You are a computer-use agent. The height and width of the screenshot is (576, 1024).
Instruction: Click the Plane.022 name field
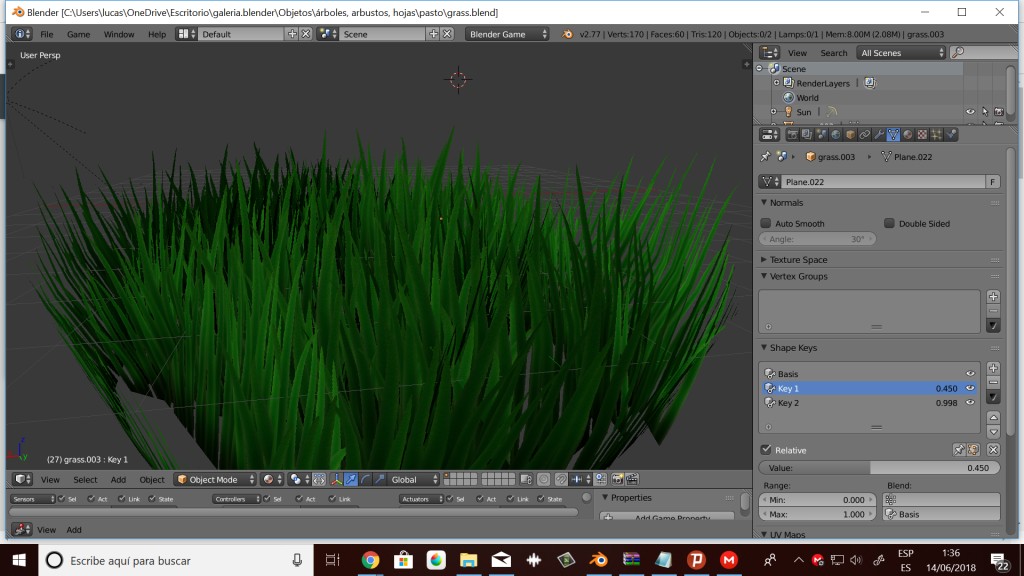click(880, 181)
